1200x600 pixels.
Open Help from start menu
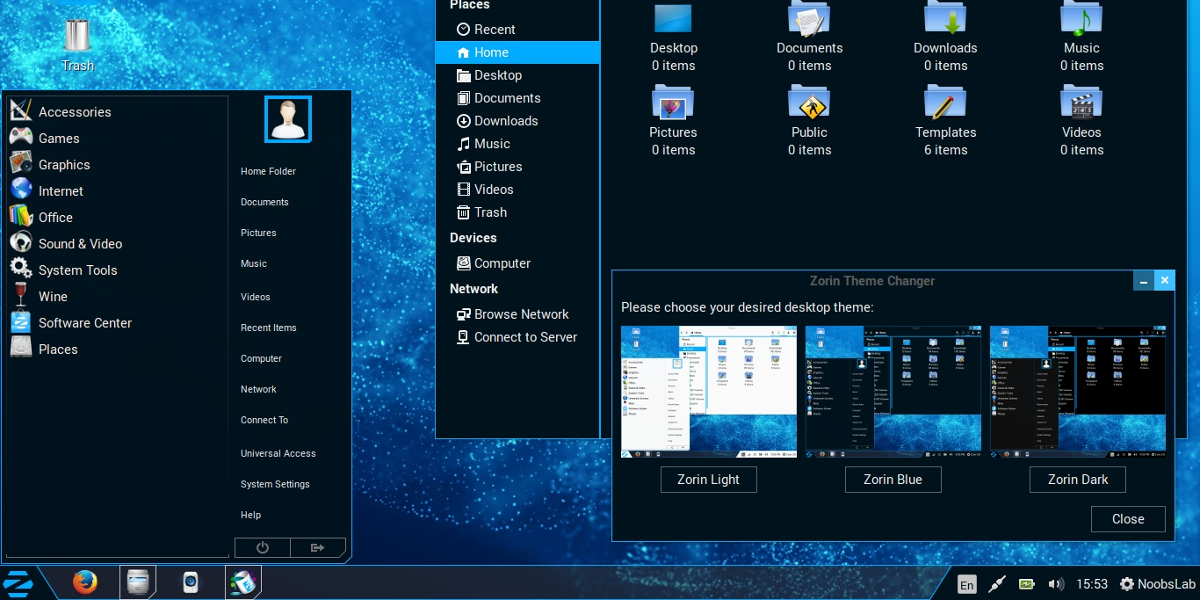[250, 516]
